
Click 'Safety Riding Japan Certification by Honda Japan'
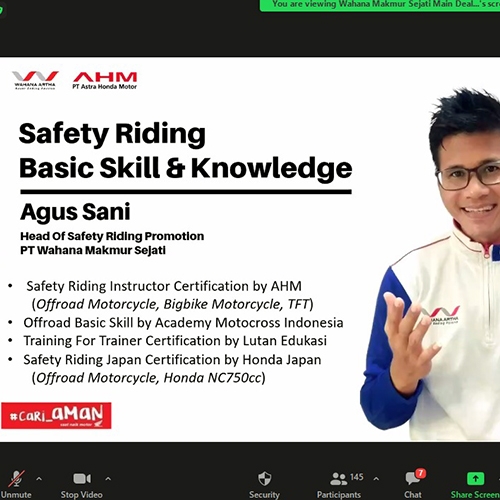[172, 360]
